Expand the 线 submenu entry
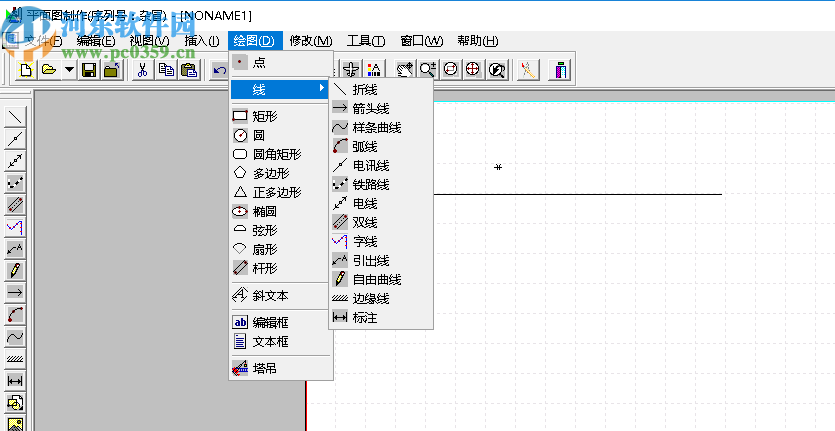This screenshot has width=835, height=431. tap(281, 90)
